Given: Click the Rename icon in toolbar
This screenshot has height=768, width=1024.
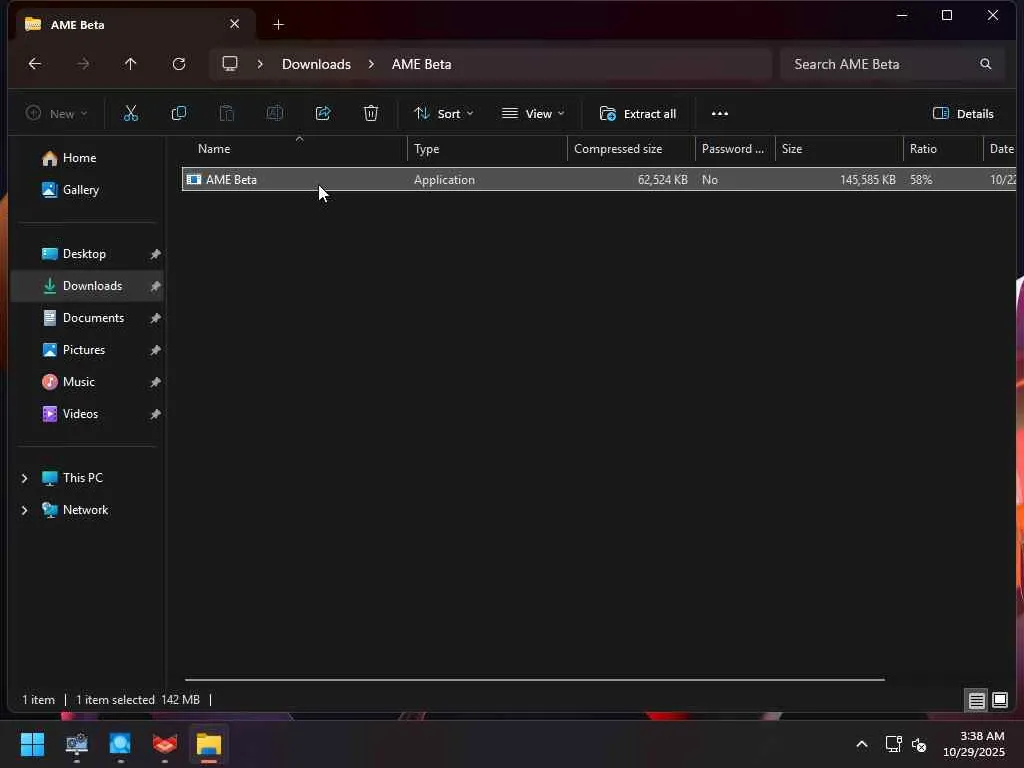Looking at the screenshot, I should pos(275,114).
